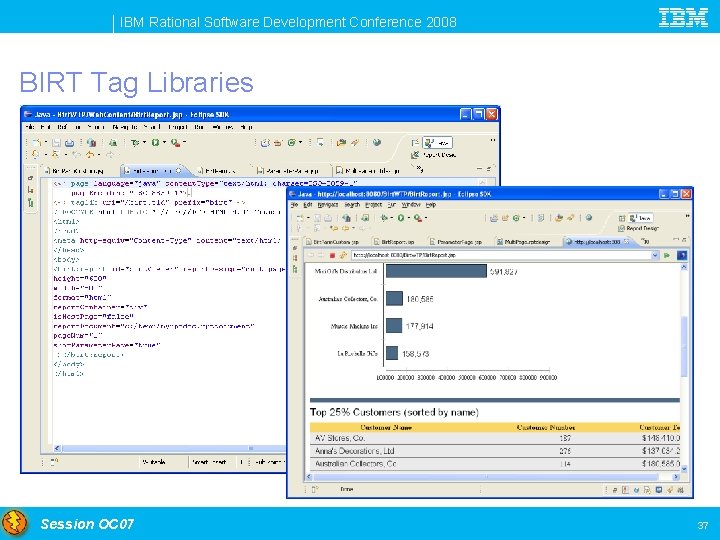This screenshot has height=540, width=720.
Task: Click the New file icon in the front window toolbar
Action: tap(300, 218)
